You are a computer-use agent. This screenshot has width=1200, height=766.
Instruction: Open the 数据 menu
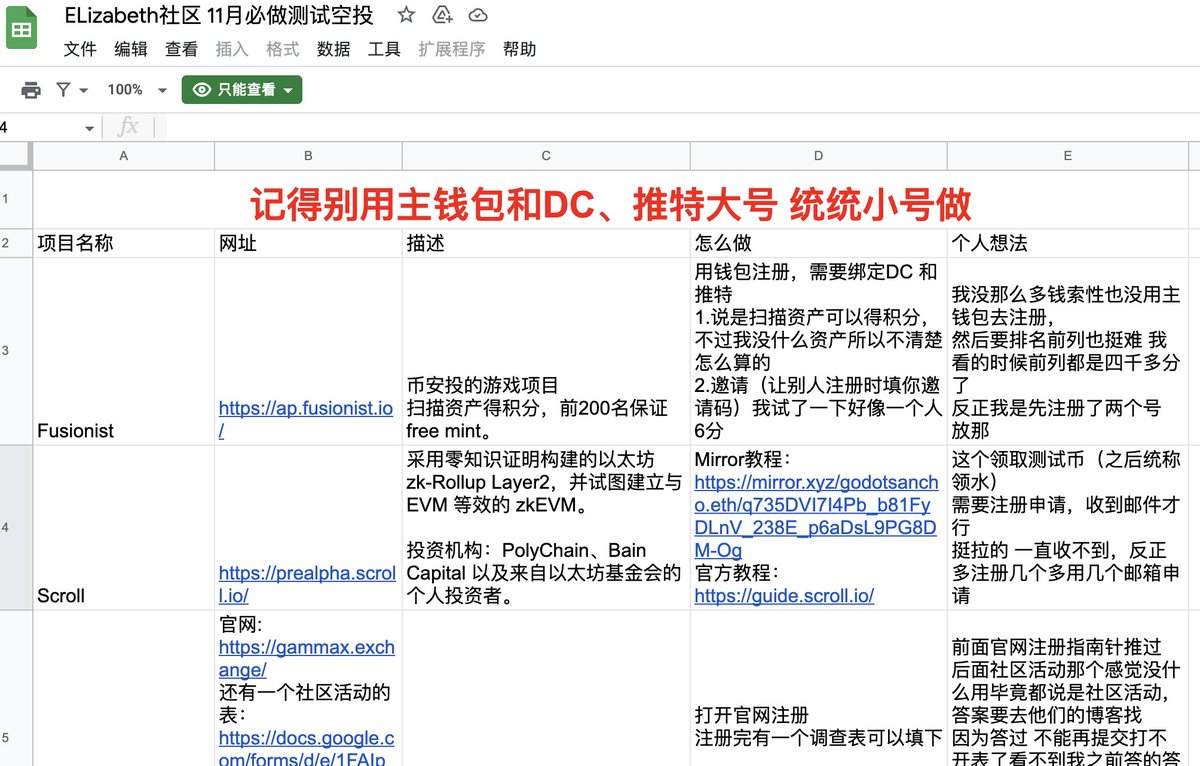click(333, 49)
